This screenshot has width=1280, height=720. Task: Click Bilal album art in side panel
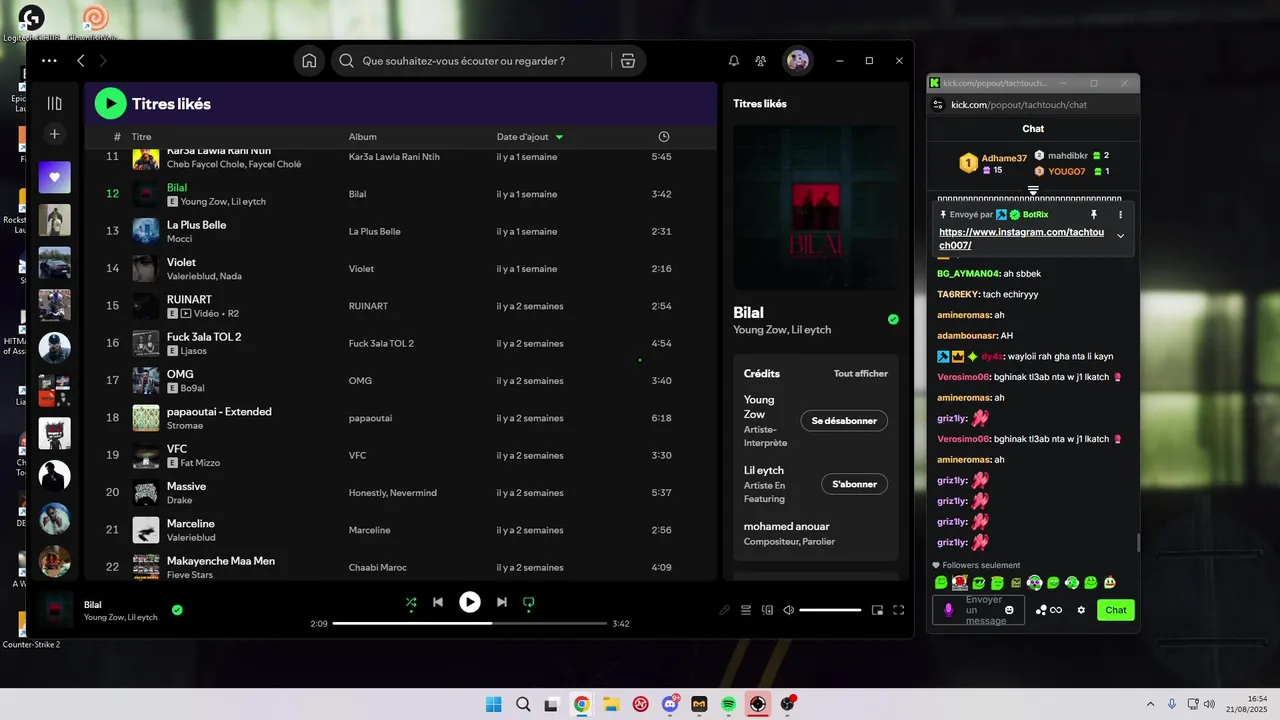click(816, 207)
